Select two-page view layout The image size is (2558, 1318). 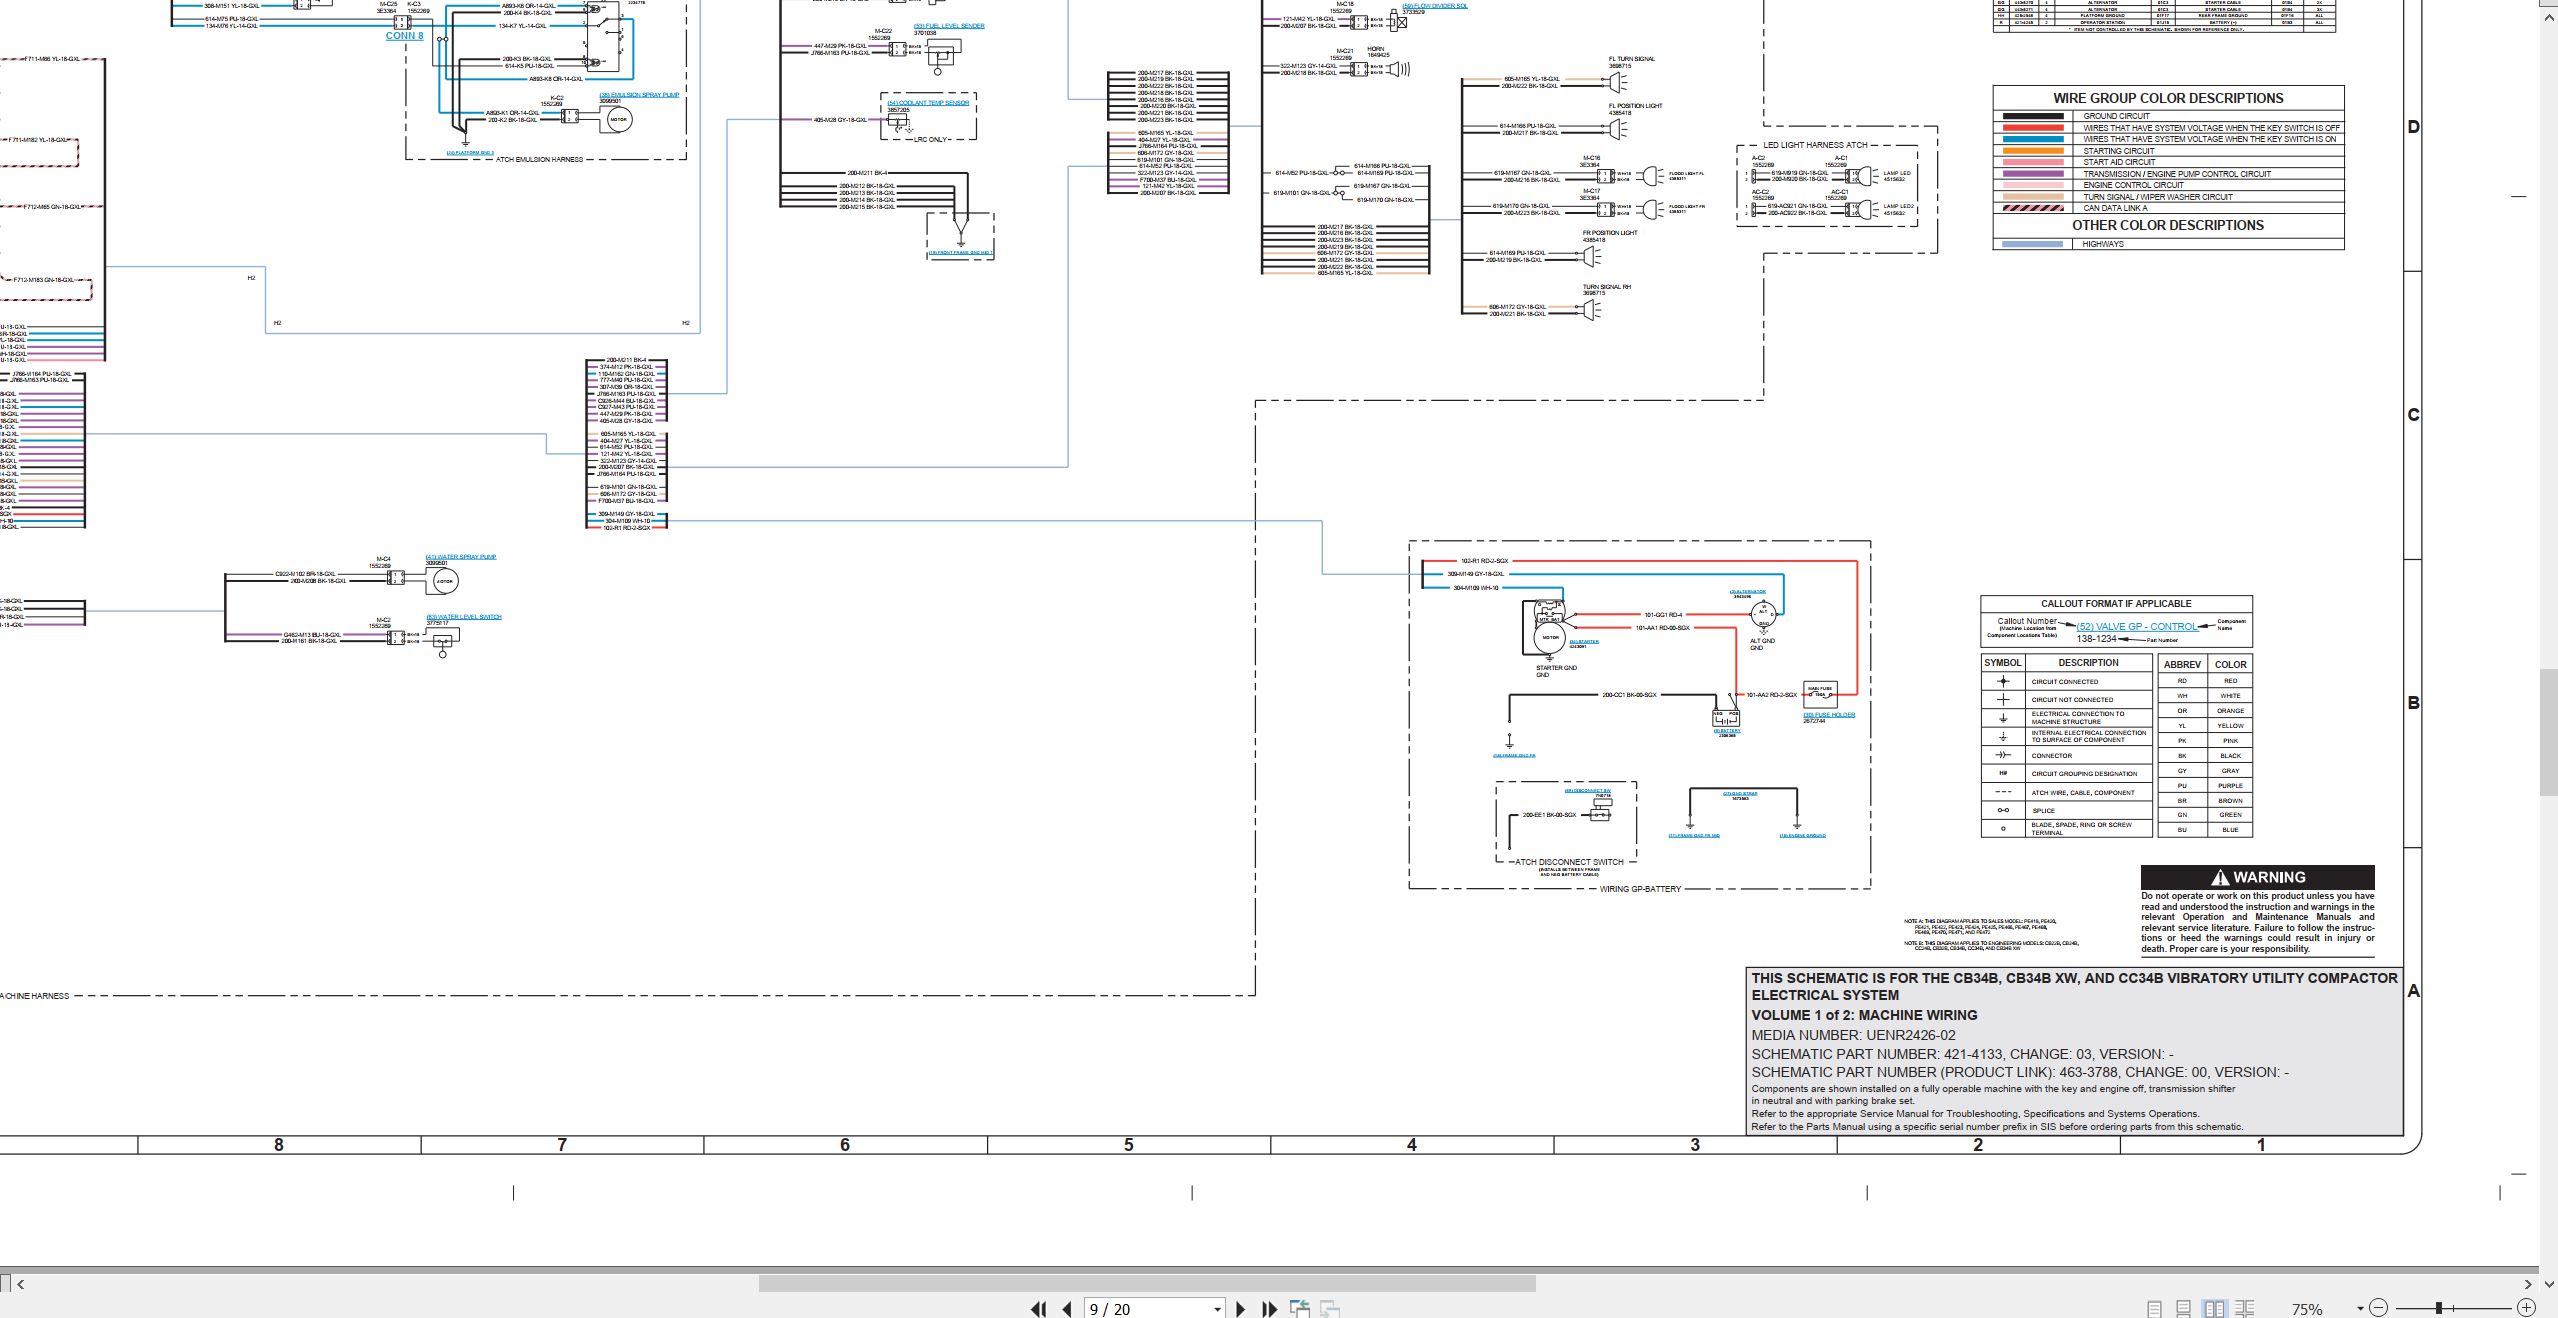[x=2214, y=1308]
